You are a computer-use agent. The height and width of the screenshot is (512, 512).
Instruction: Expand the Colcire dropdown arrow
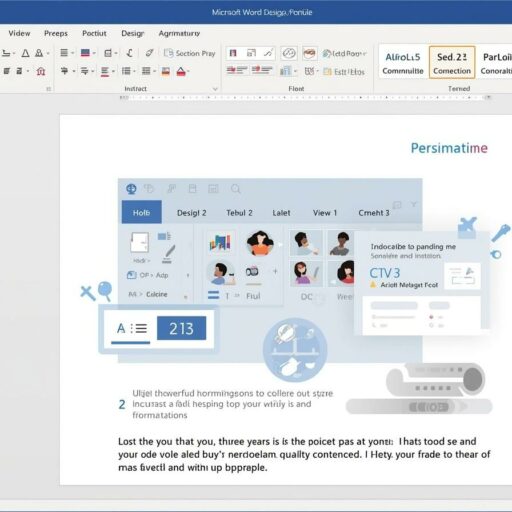coord(186,297)
